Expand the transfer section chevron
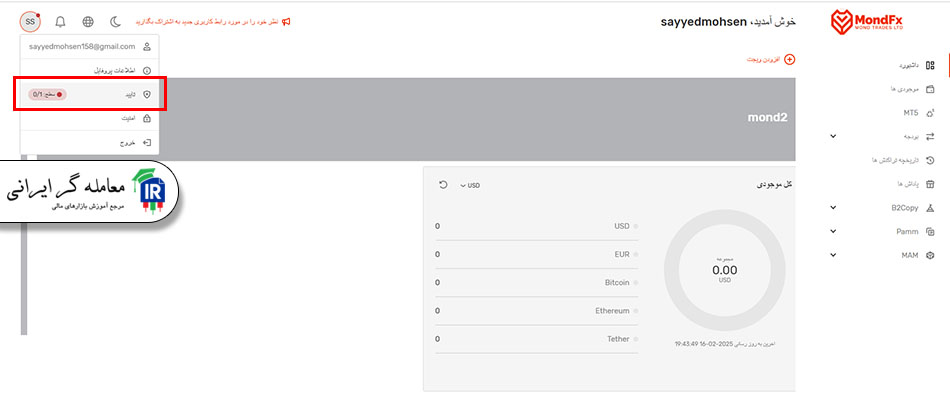950x395 pixels. click(x=833, y=137)
